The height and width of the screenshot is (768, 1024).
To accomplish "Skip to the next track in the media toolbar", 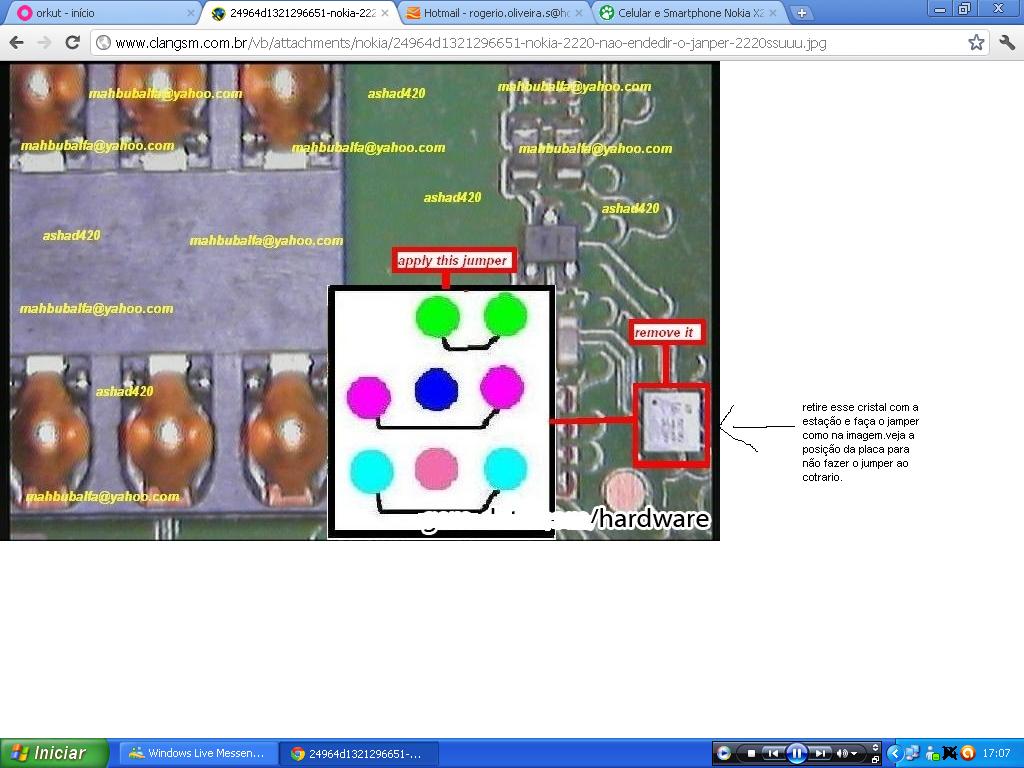I will (820, 753).
